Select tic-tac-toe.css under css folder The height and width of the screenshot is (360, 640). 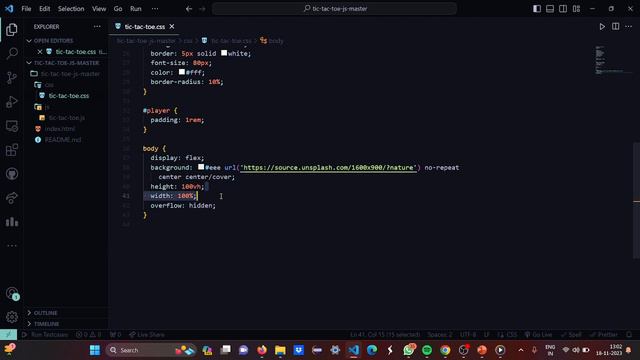[x=69, y=96]
